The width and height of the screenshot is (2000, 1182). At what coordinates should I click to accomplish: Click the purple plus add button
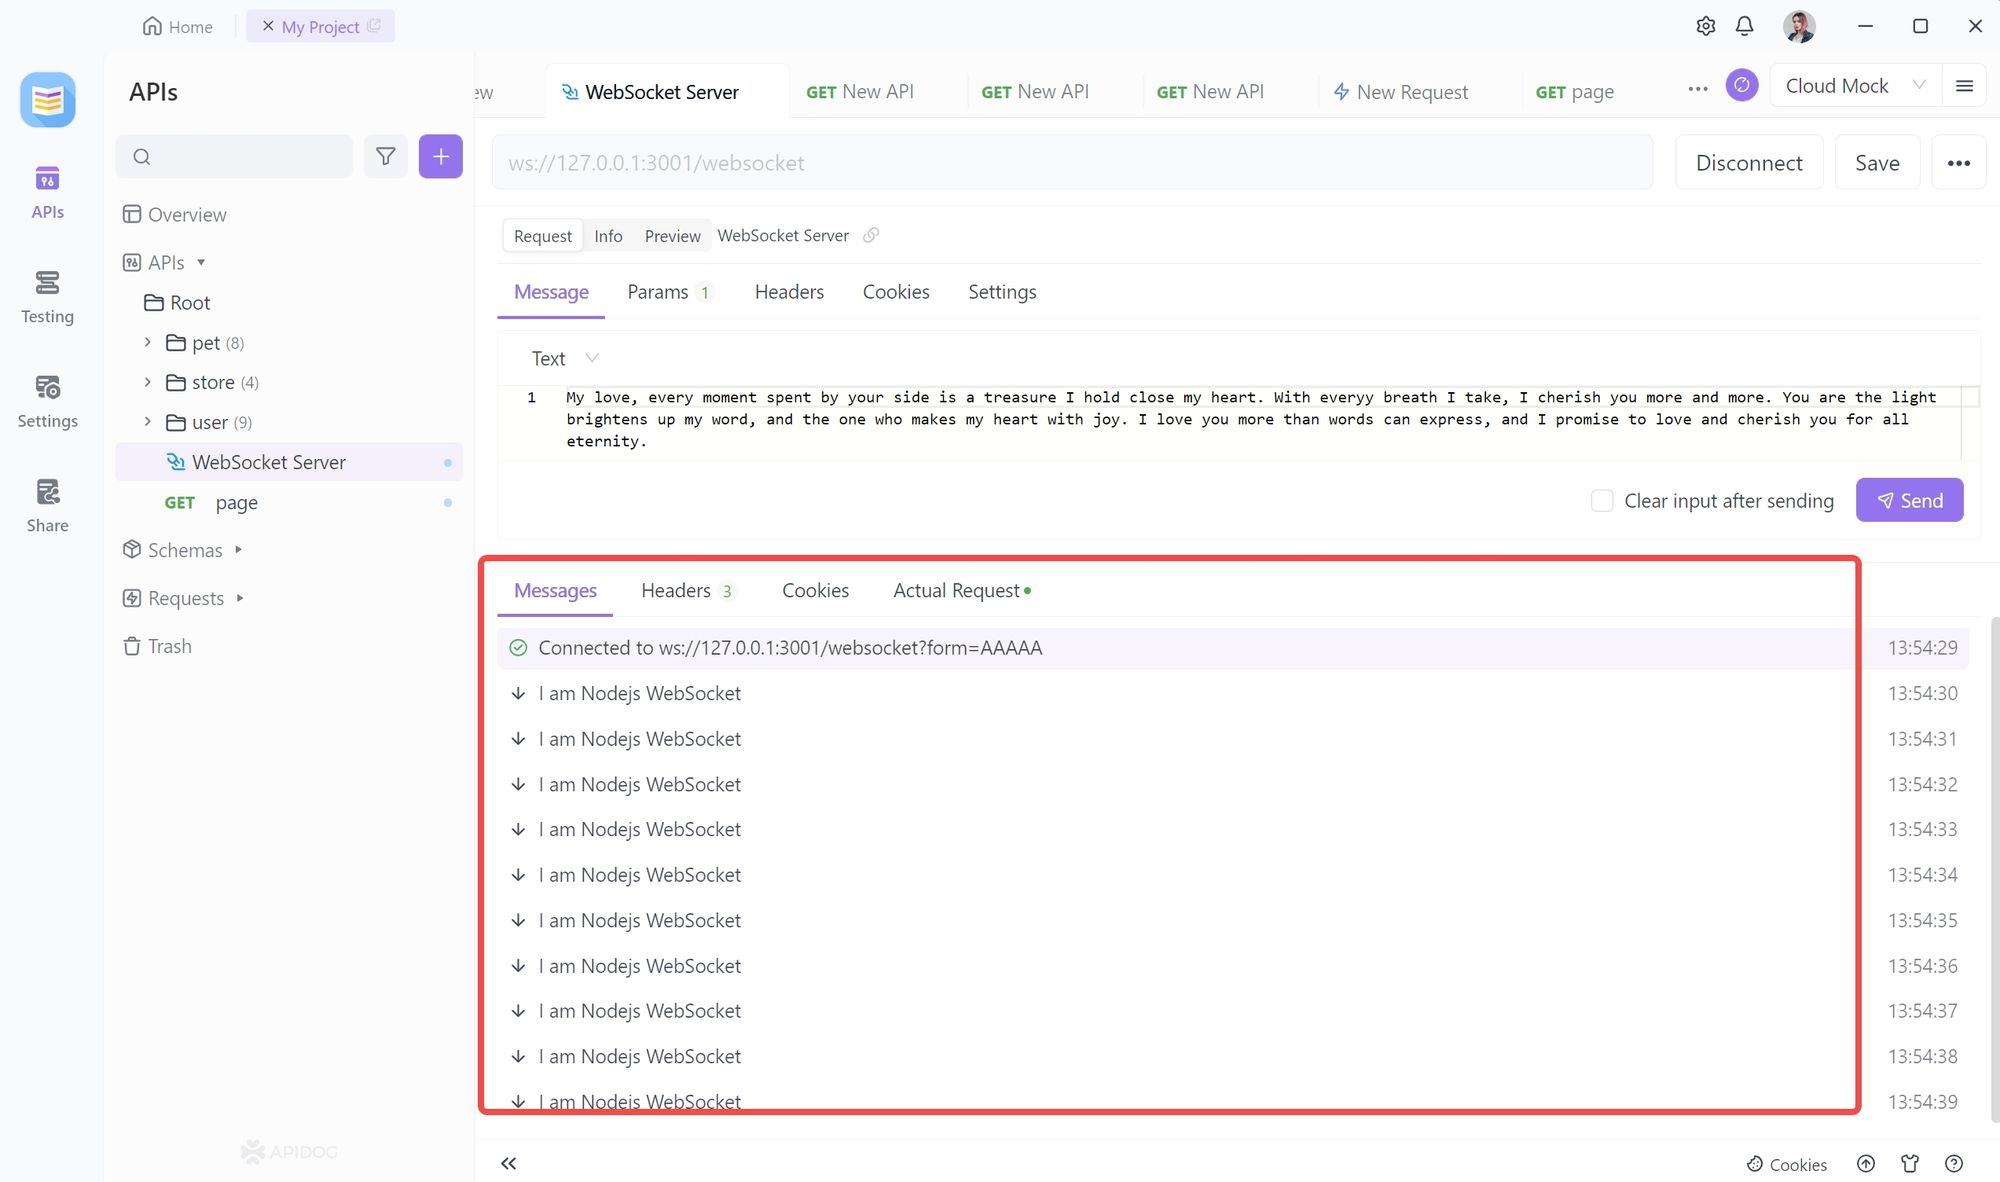(440, 156)
